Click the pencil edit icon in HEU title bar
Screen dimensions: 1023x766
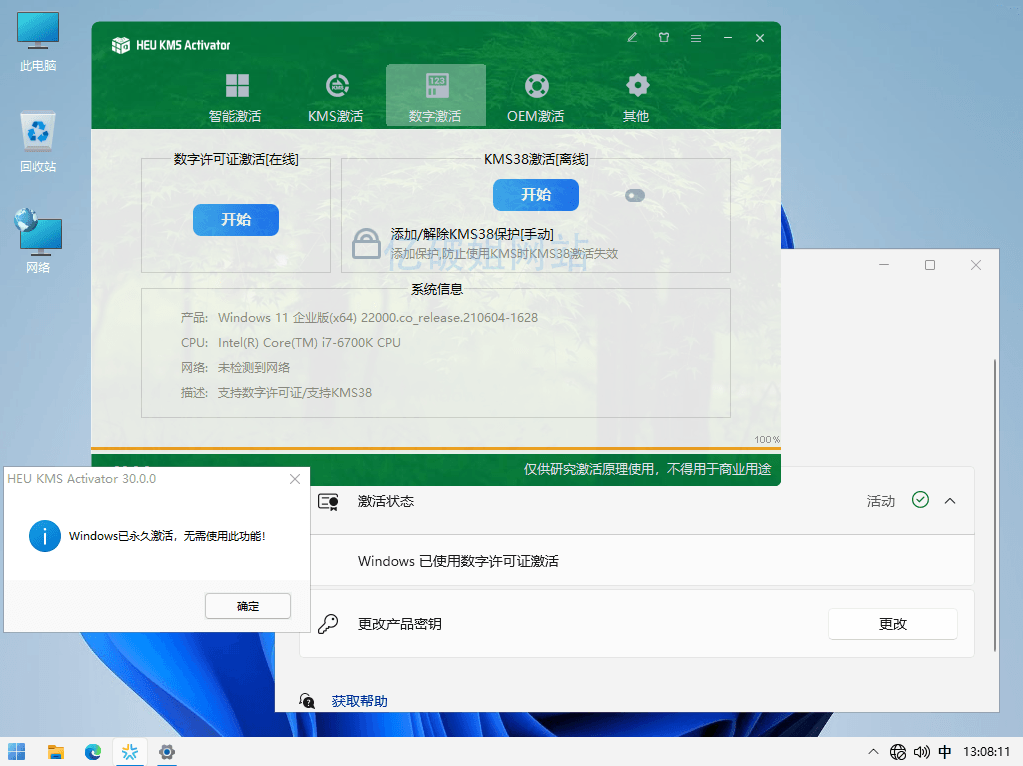point(632,38)
